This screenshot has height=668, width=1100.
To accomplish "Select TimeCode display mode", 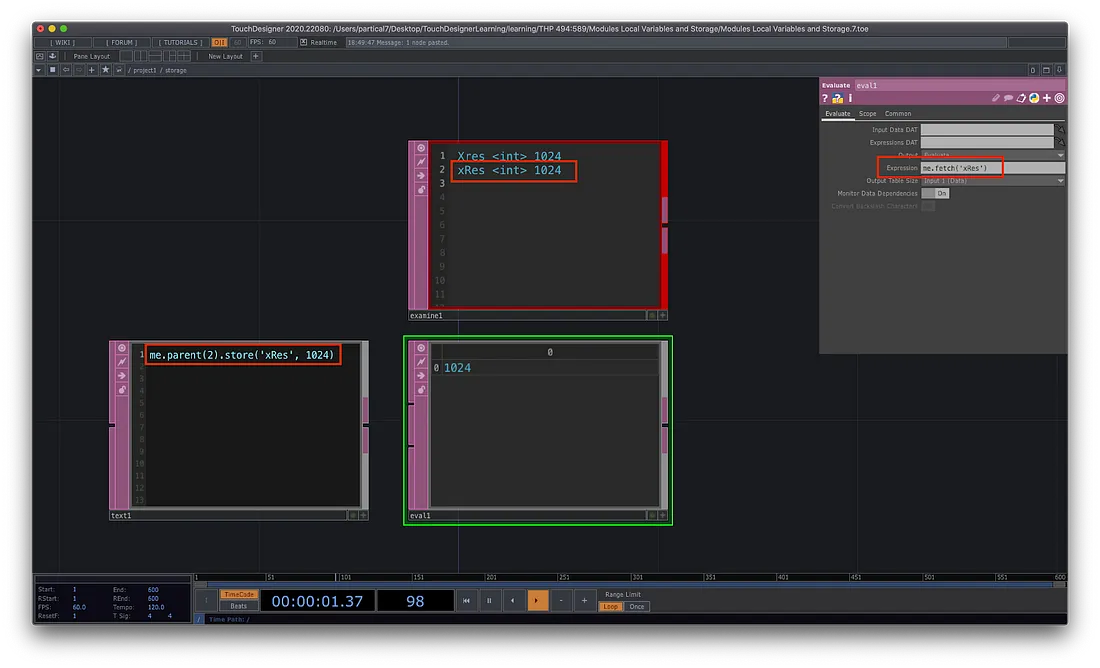I will click(239, 594).
